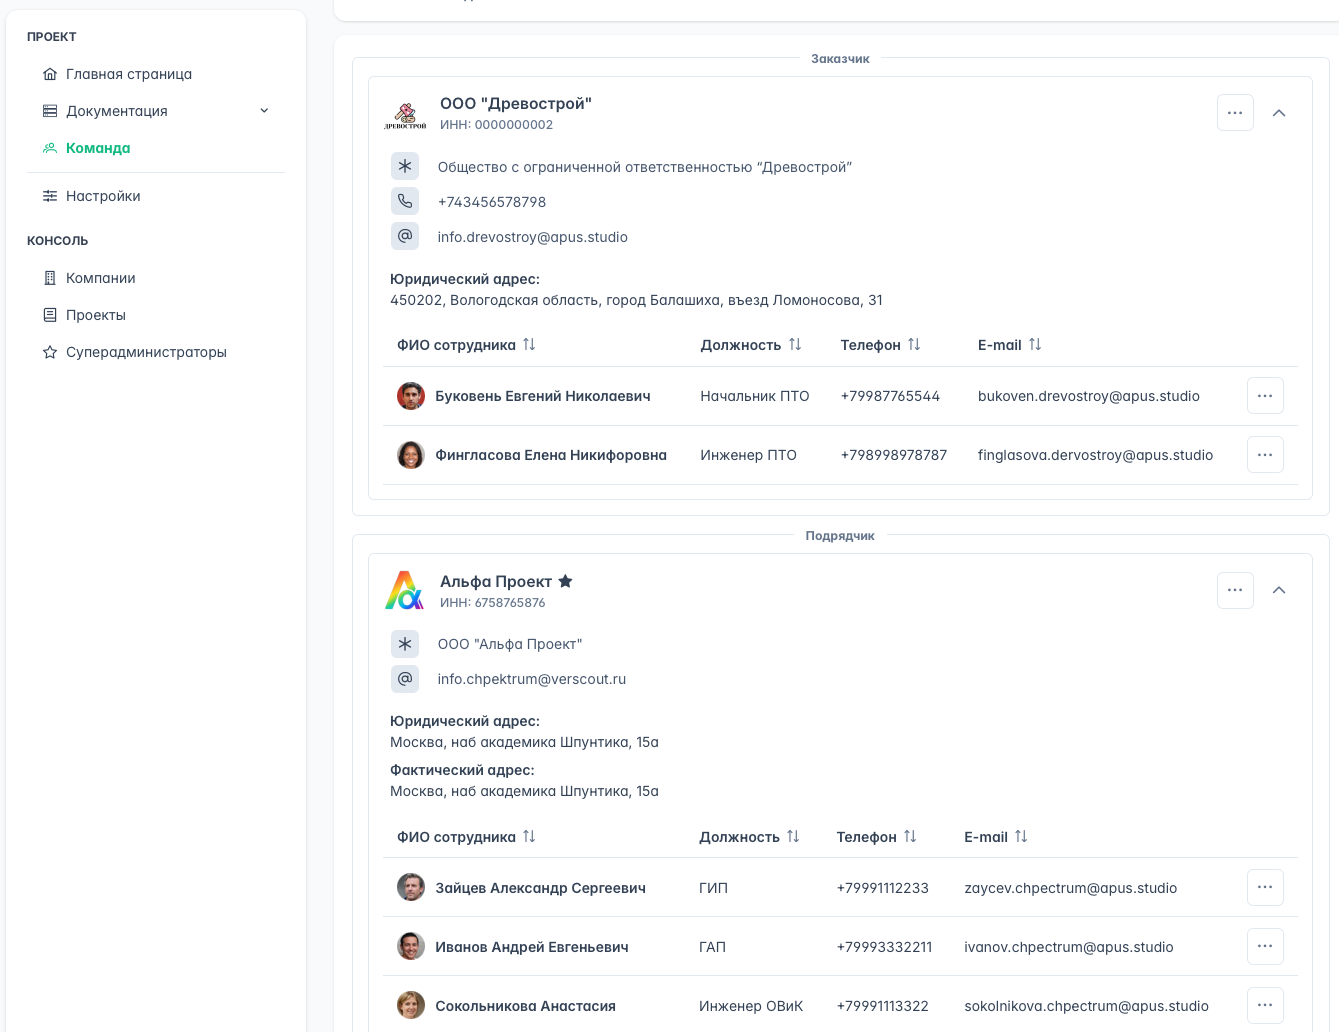Screen dimensions: 1339x1032
Task: Click the at-sign icon beside info.chpektrum@verscout.ru
Action: 405,678
